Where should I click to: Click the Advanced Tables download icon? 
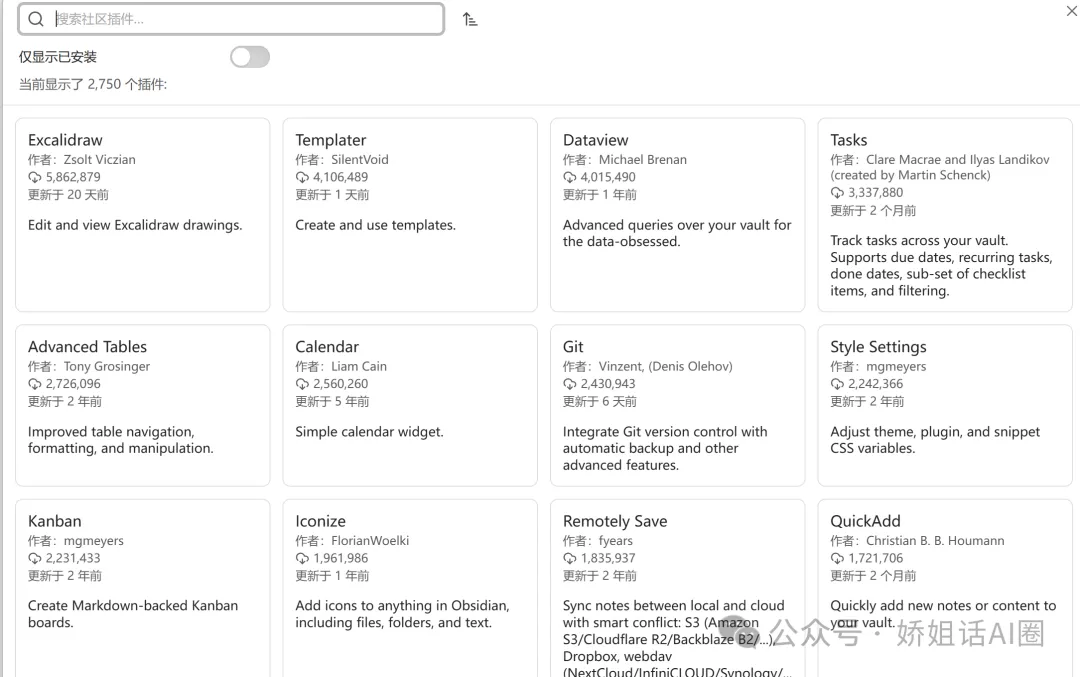pos(35,384)
